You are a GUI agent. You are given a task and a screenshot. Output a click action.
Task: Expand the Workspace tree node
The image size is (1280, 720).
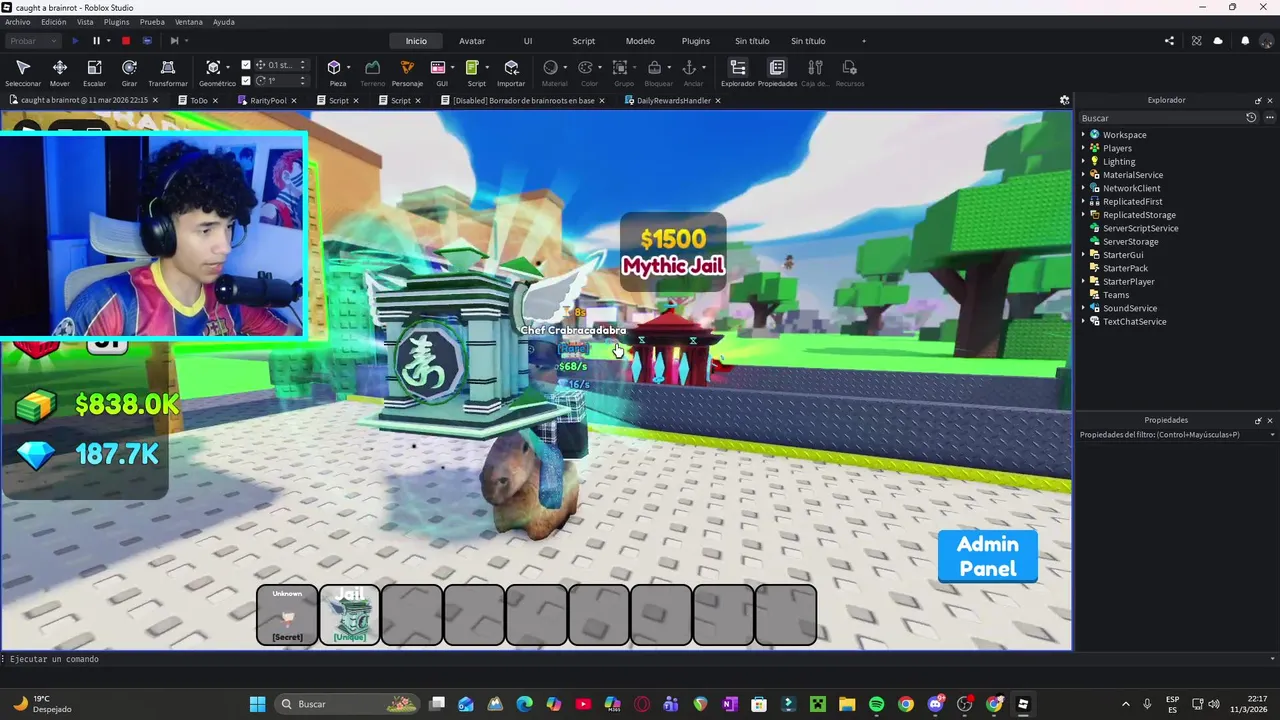coord(1083,135)
